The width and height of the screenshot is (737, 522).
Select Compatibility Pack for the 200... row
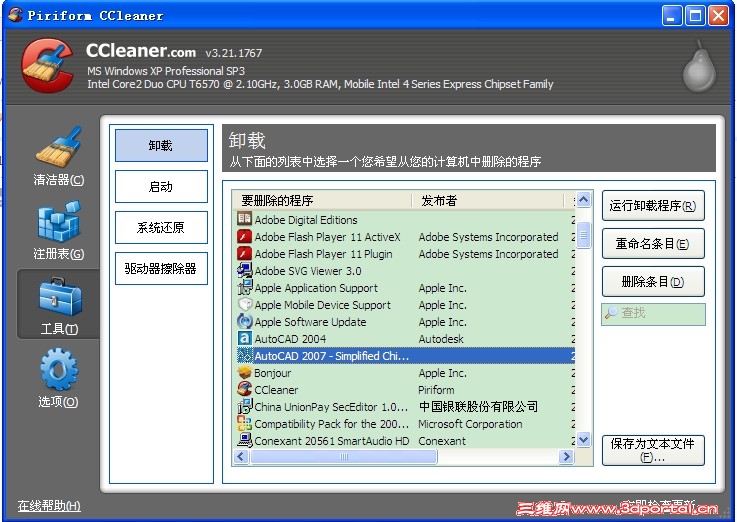404,423
